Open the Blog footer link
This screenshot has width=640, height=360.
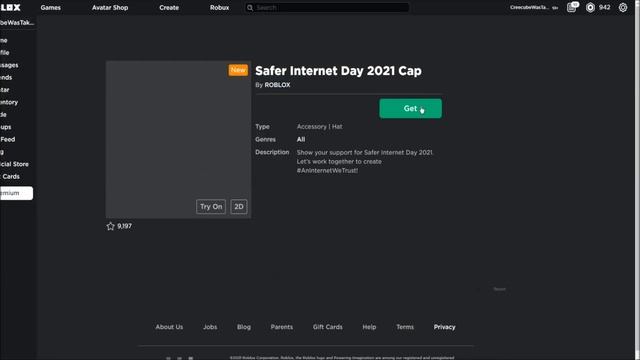click(244, 327)
